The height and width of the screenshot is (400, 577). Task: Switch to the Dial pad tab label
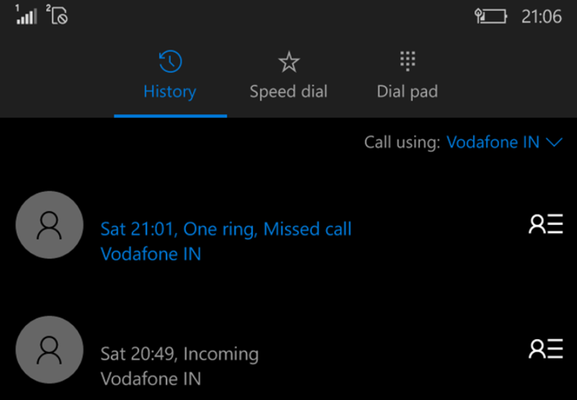tap(407, 92)
